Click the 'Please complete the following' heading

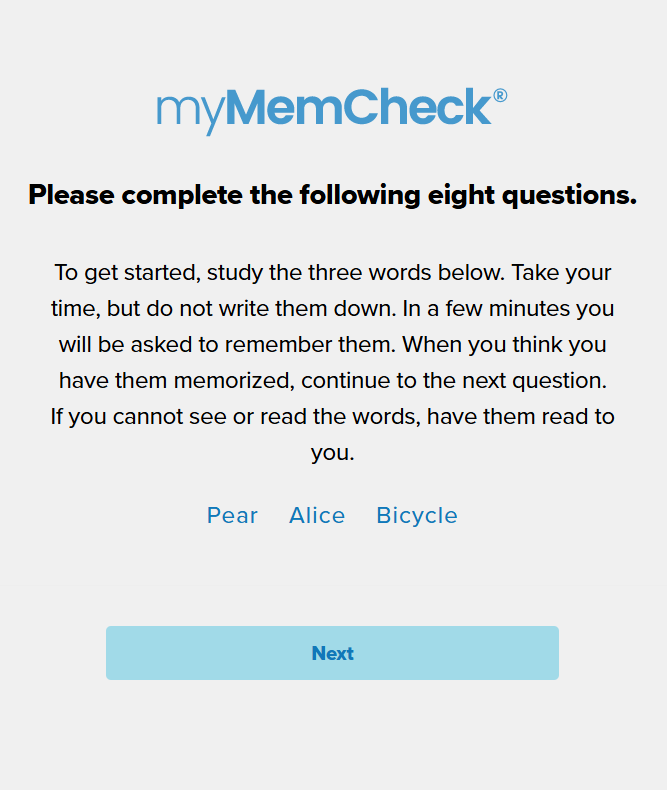tap(332, 195)
